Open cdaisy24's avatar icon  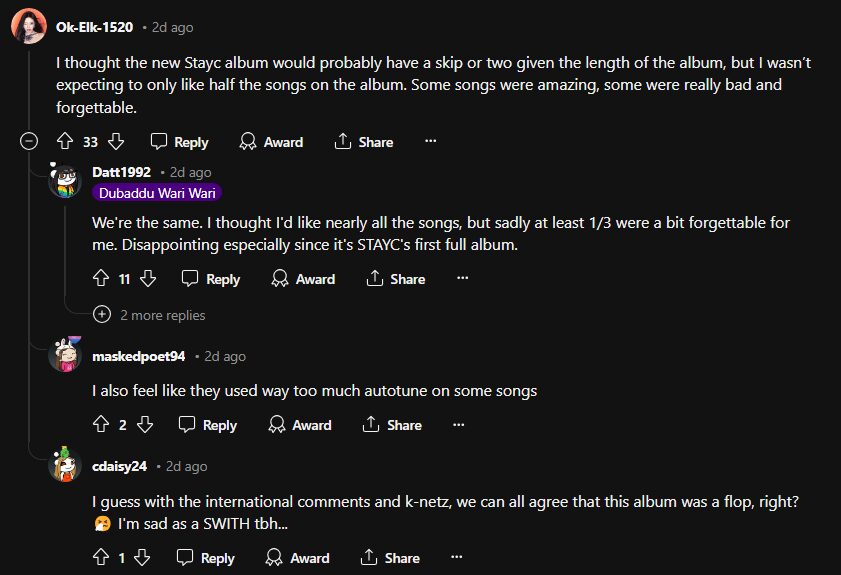tap(64, 465)
